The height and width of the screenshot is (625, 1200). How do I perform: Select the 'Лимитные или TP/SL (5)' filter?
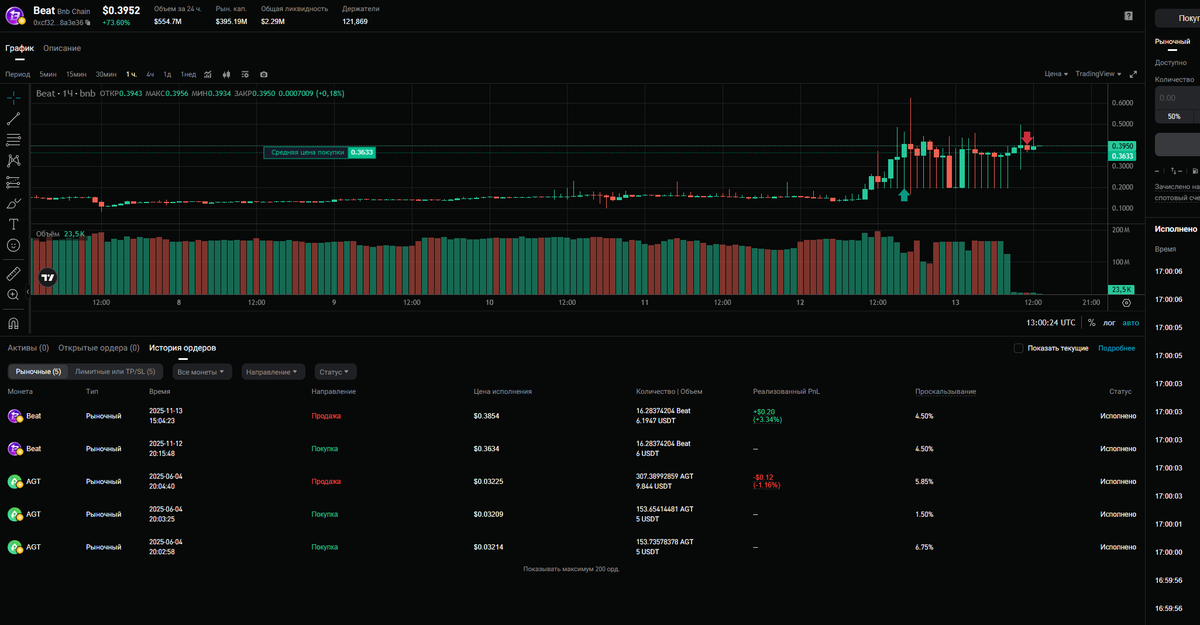click(115, 371)
